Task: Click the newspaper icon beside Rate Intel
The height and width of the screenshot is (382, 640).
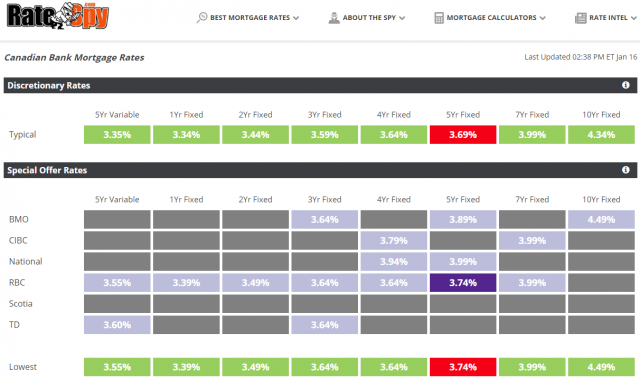Action: (x=581, y=18)
